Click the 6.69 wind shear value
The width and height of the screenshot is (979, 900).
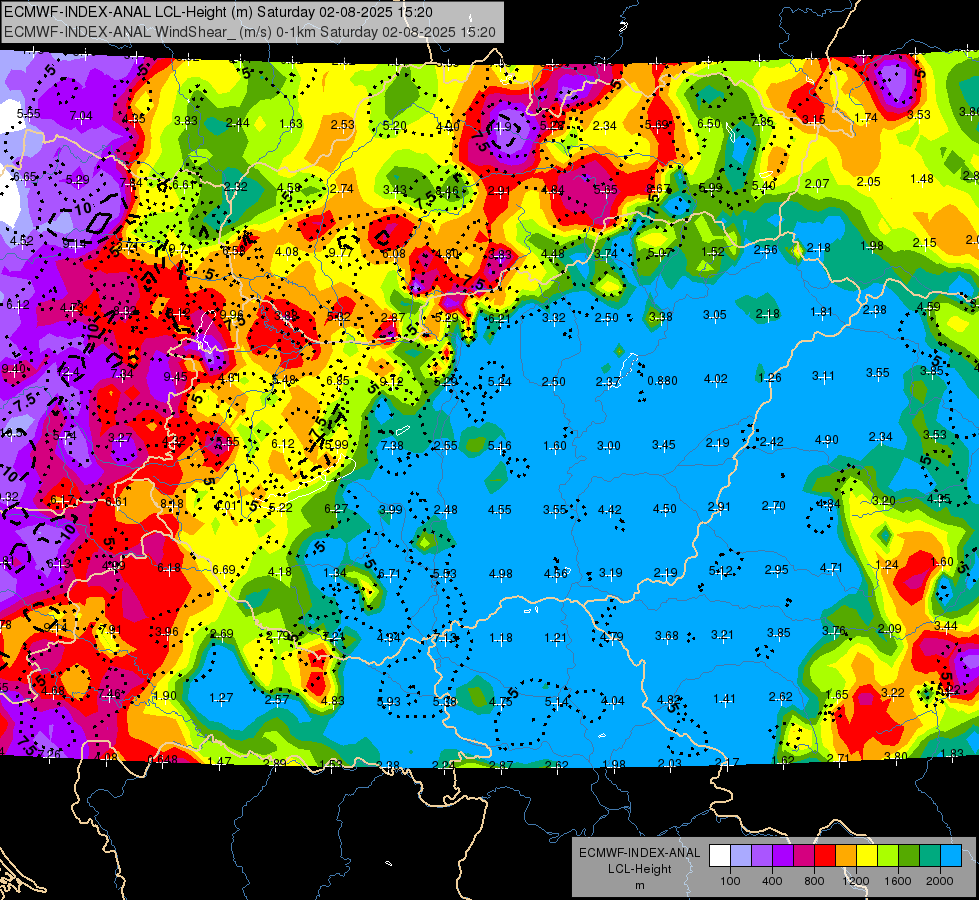pos(224,569)
